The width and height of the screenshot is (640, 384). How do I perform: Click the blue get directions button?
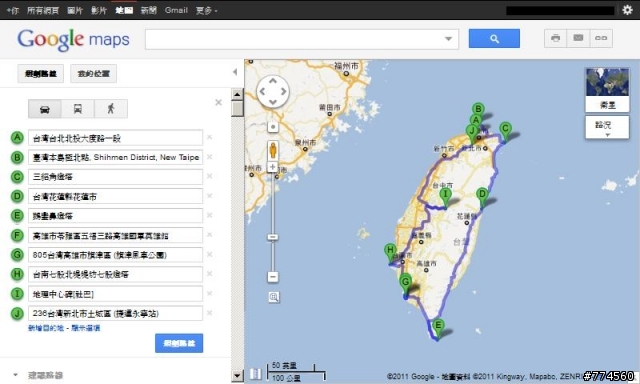(179, 343)
